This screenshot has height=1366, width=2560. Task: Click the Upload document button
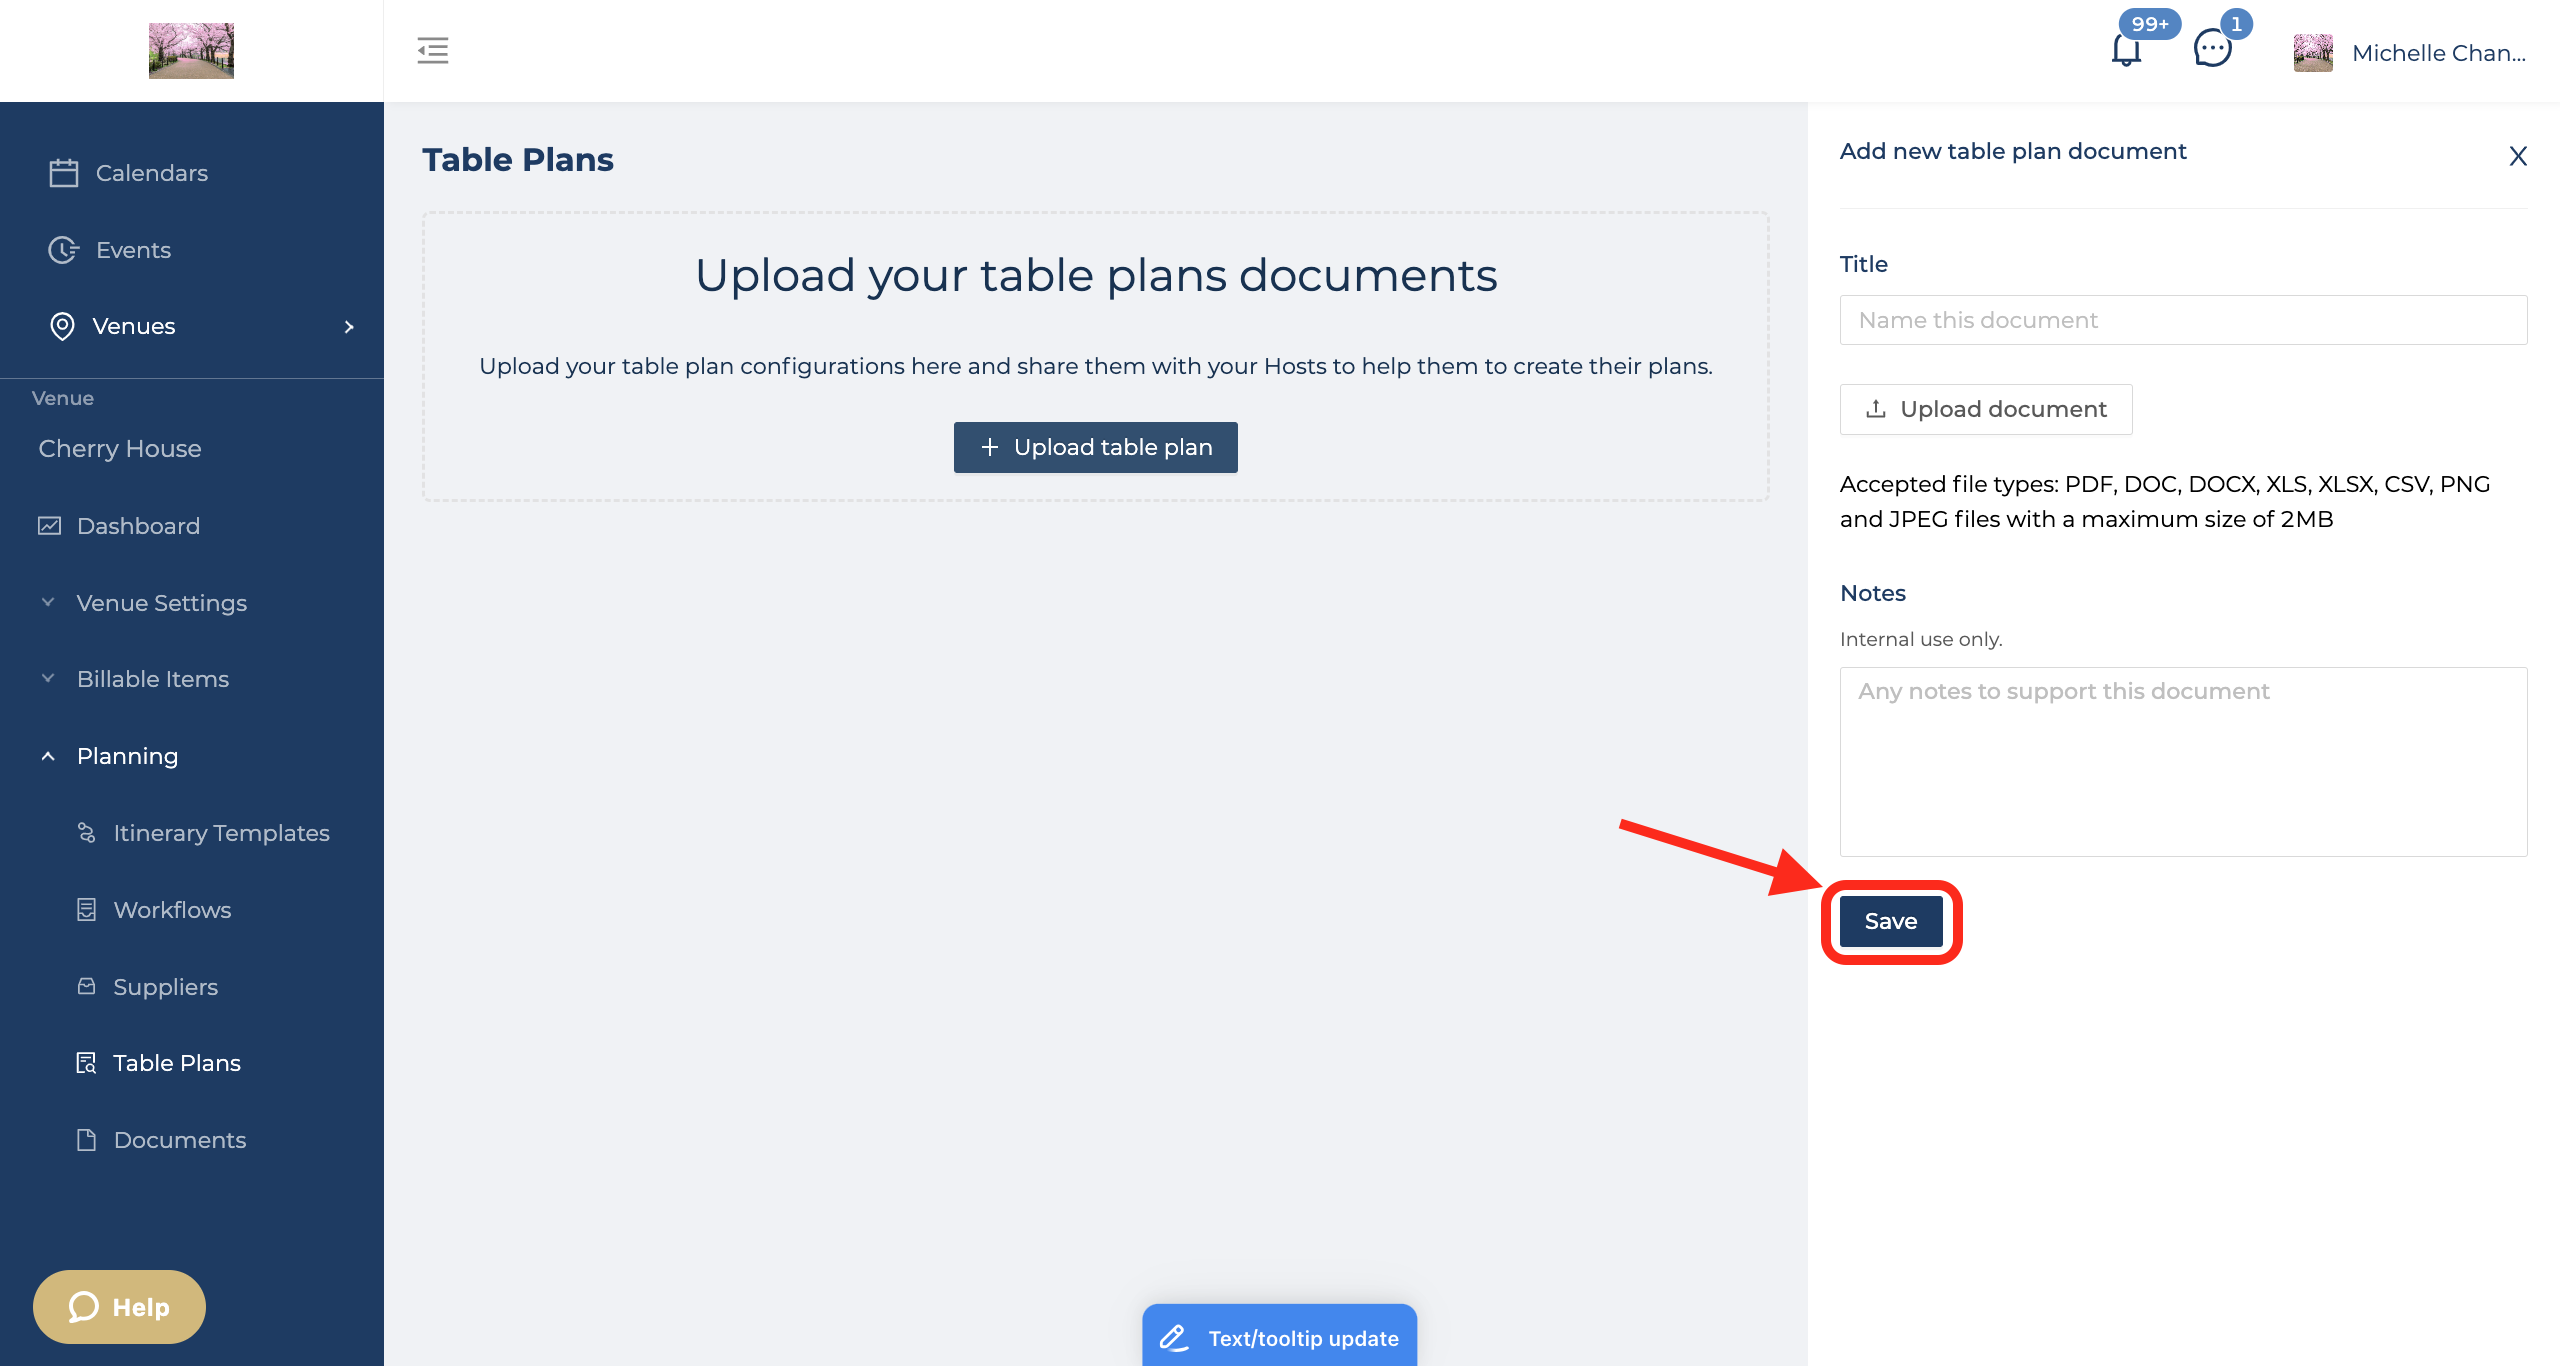click(1986, 409)
